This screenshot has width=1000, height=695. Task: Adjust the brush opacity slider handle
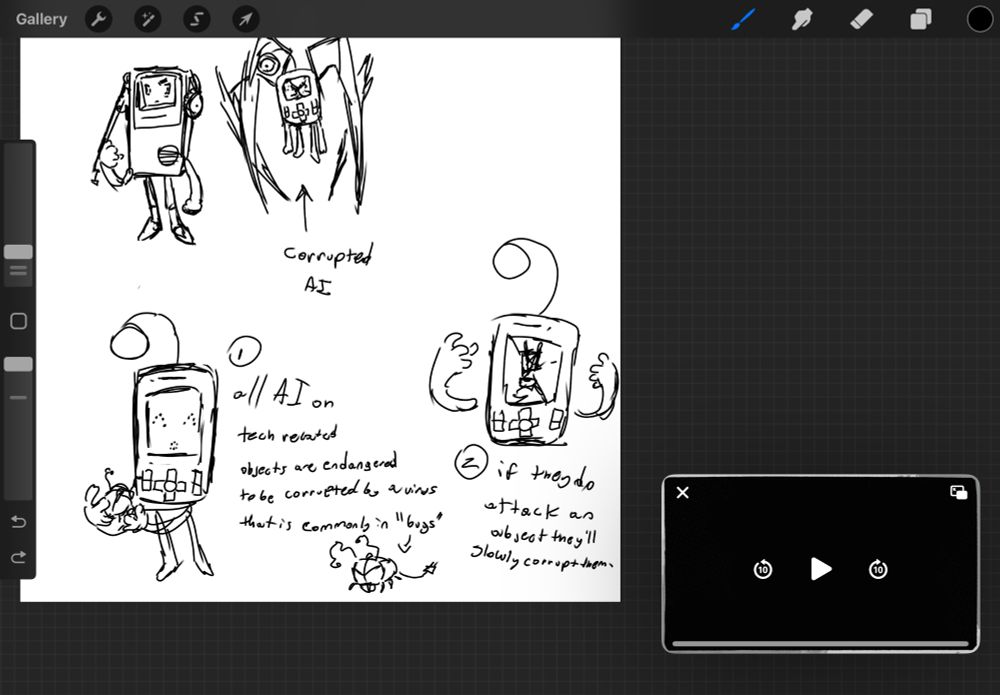pyautogui.click(x=18, y=364)
